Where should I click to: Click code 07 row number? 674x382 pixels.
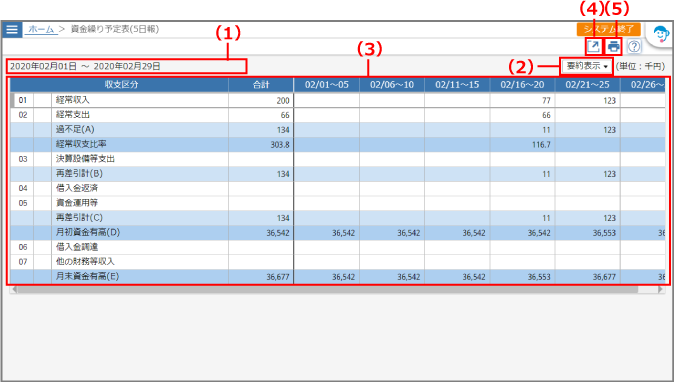tap(23, 262)
